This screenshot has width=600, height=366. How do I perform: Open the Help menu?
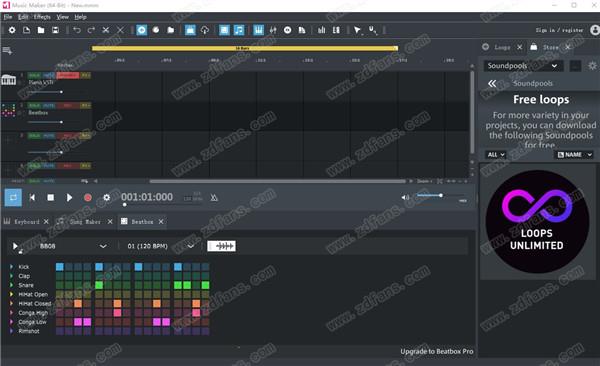click(x=80, y=17)
